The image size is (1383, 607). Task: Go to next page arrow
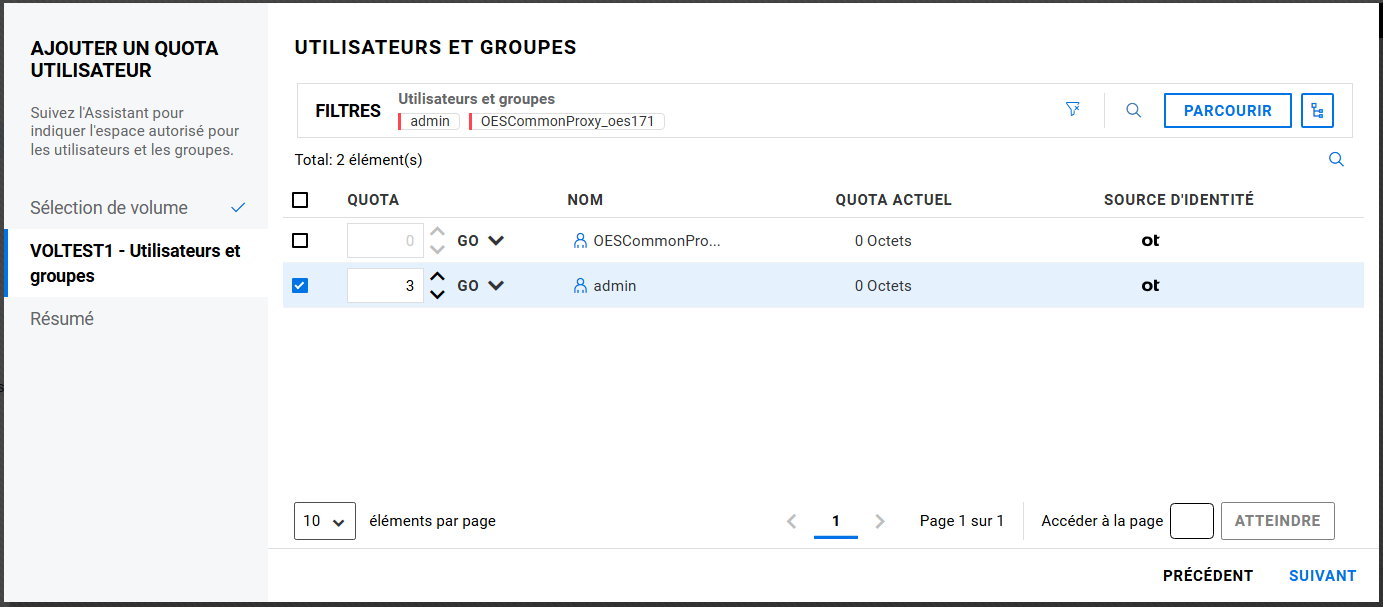[880, 521]
